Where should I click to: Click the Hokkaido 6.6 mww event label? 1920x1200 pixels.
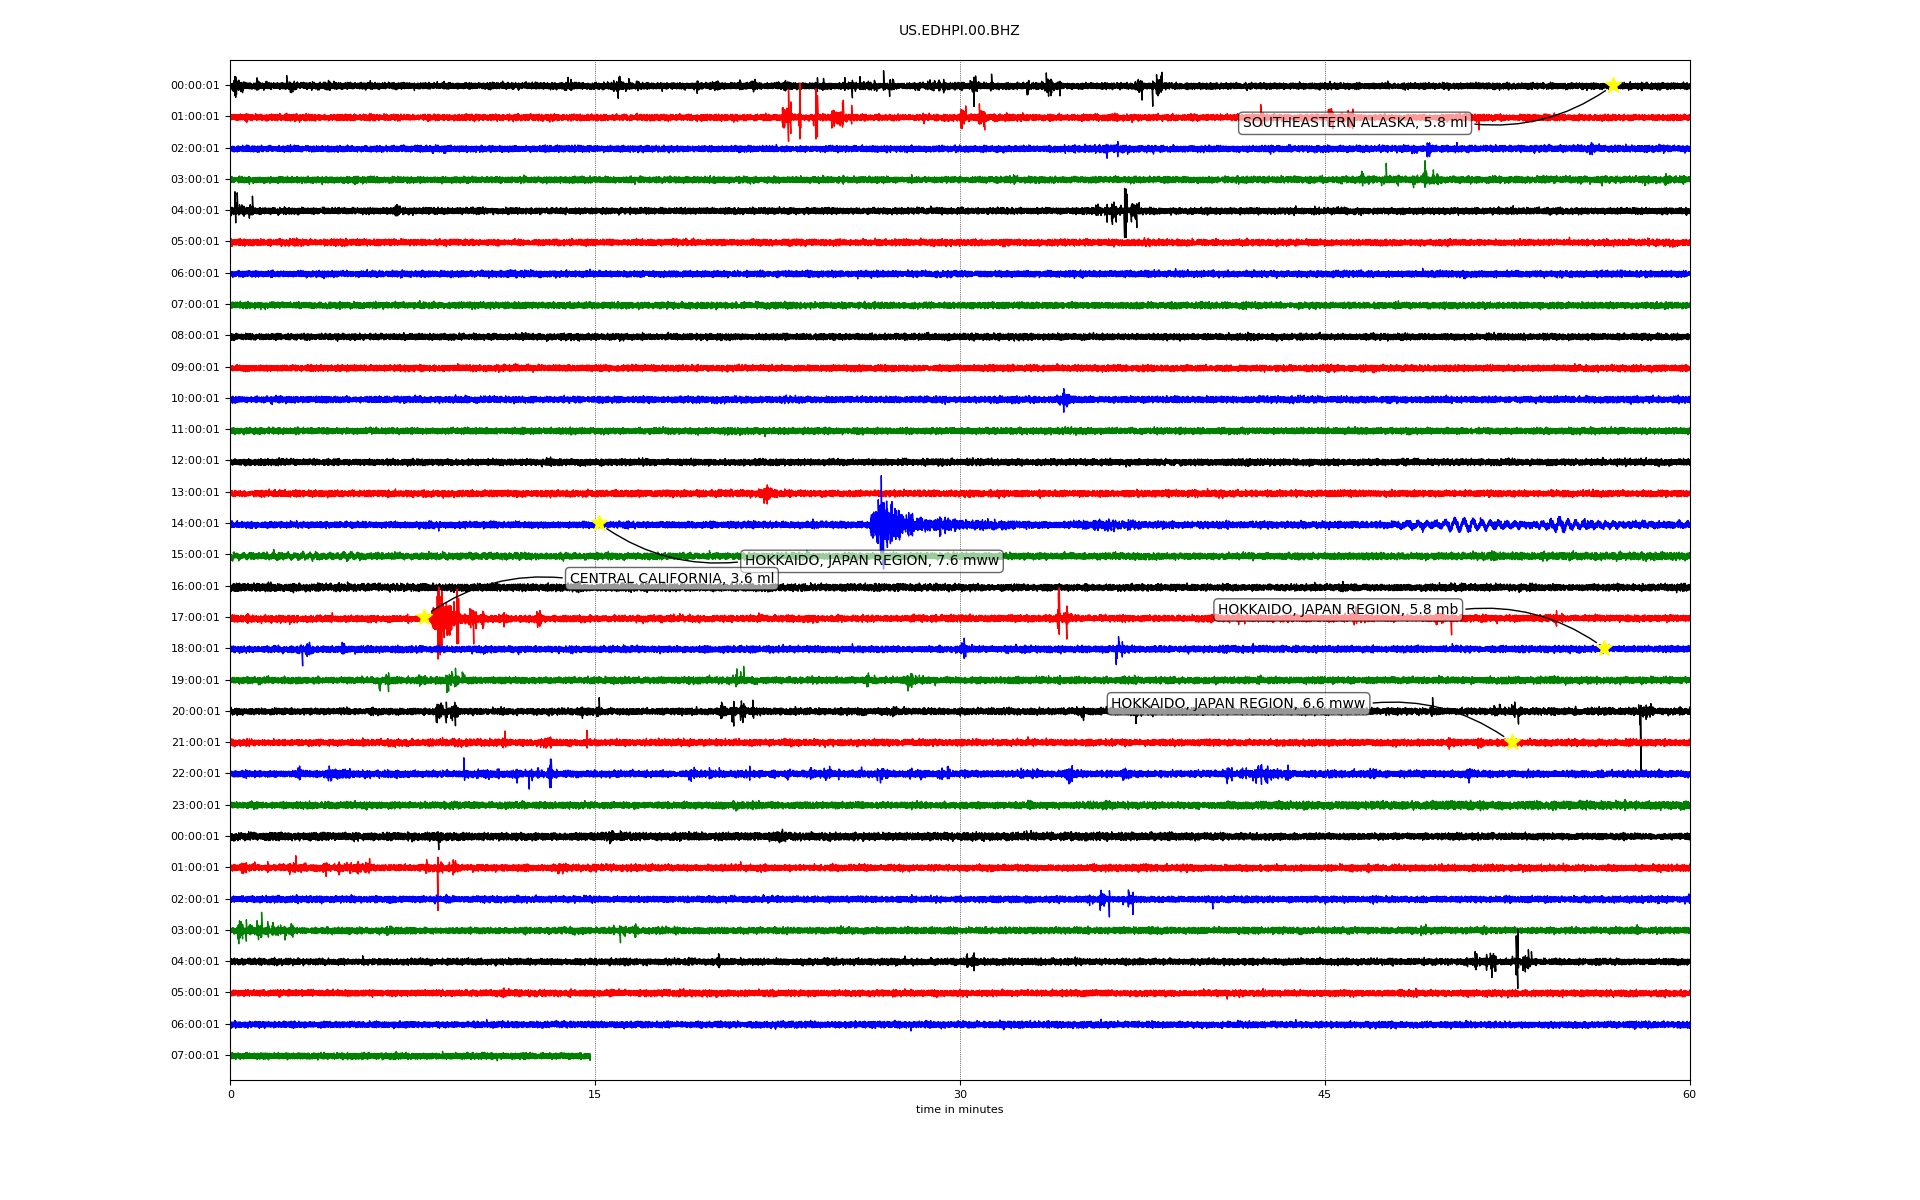[1237, 704]
